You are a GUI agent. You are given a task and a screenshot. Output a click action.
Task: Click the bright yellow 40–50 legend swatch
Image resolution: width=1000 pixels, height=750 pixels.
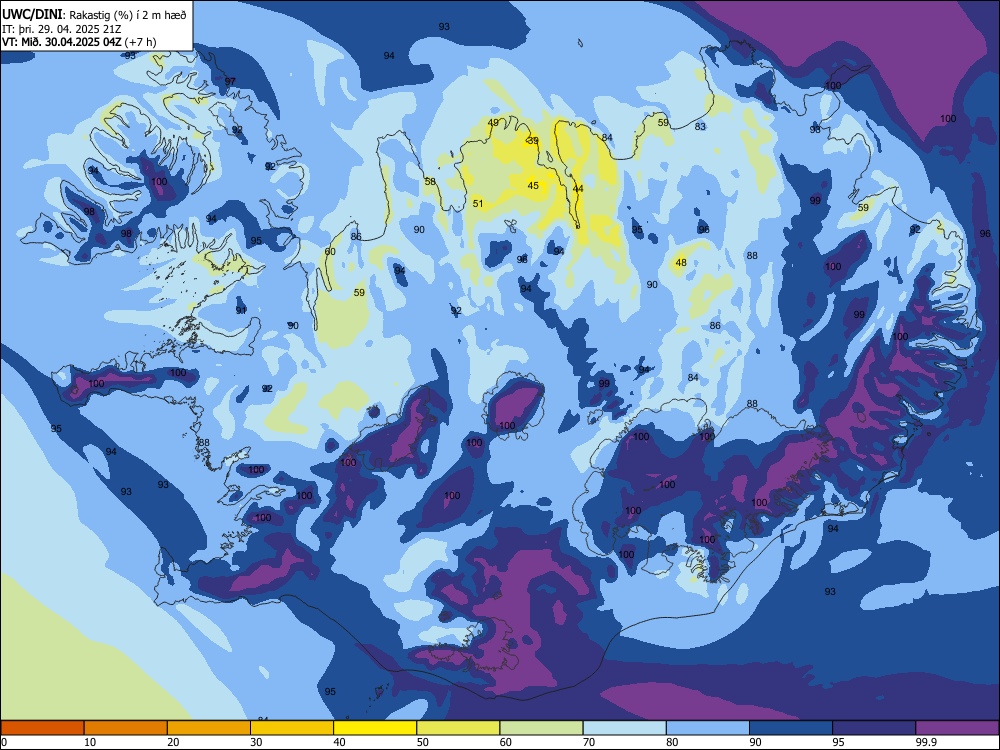[375, 728]
